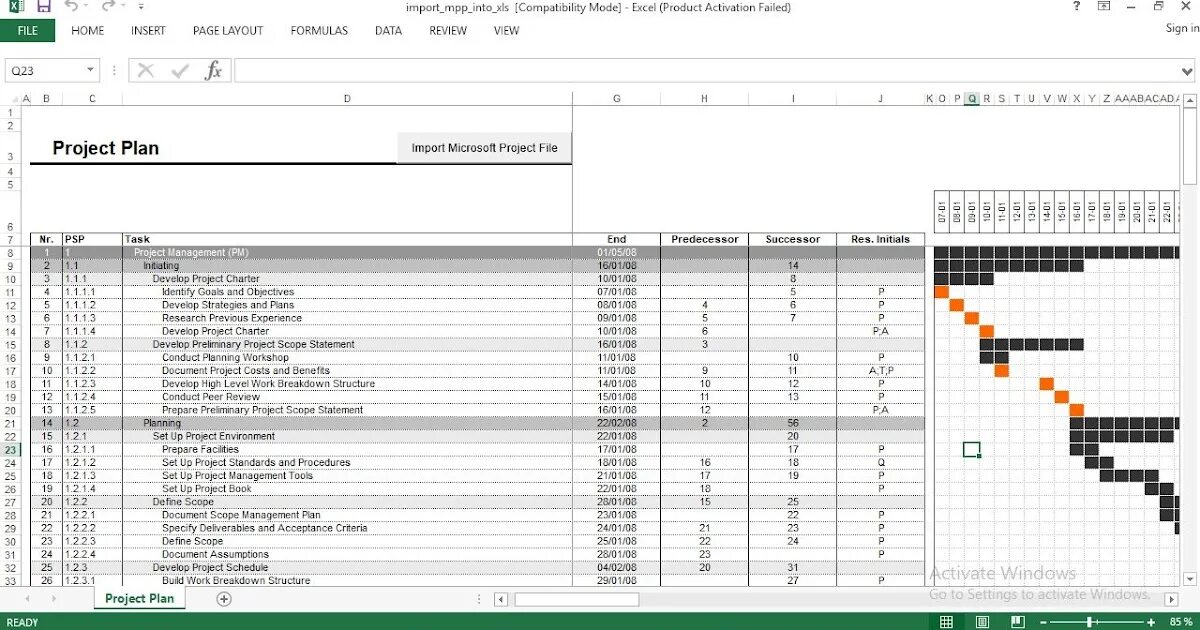Click the Cancel (X) icon in formula bar
The width and height of the screenshot is (1200, 630).
(144, 70)
